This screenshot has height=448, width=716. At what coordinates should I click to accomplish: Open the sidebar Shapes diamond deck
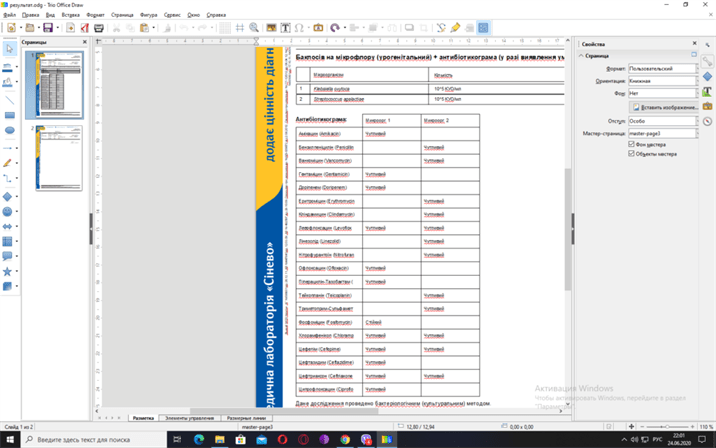pyautogui.click(x=707, y=76)
